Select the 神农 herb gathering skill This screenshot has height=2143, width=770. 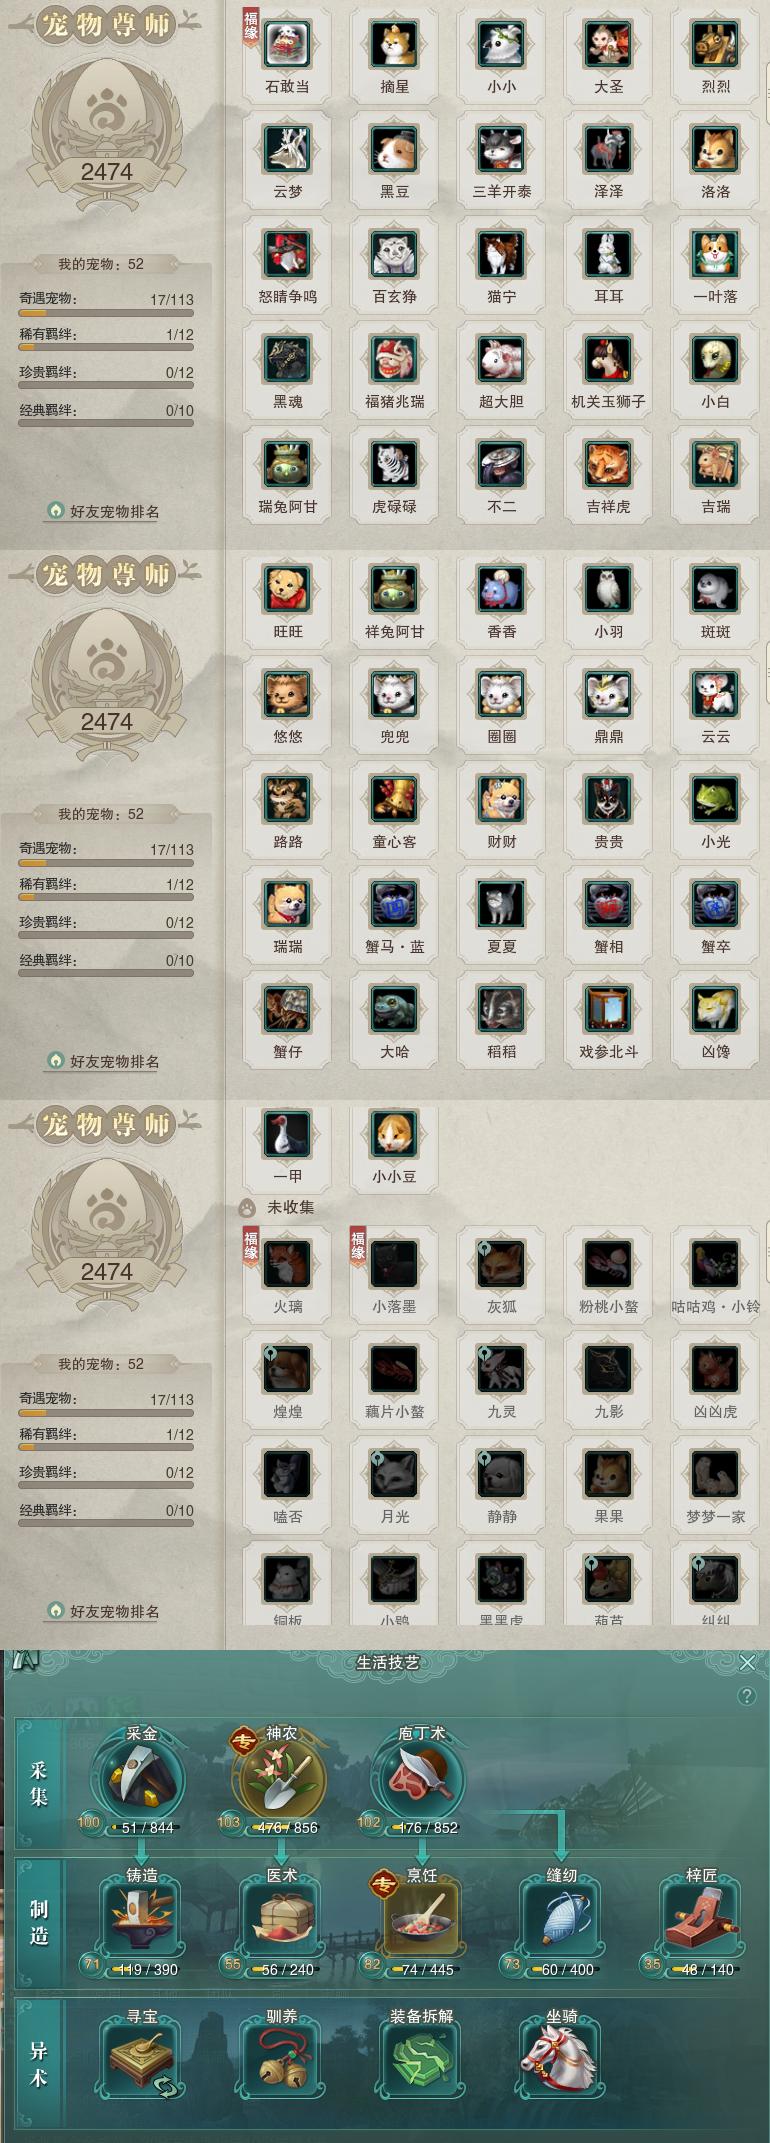281,1779
